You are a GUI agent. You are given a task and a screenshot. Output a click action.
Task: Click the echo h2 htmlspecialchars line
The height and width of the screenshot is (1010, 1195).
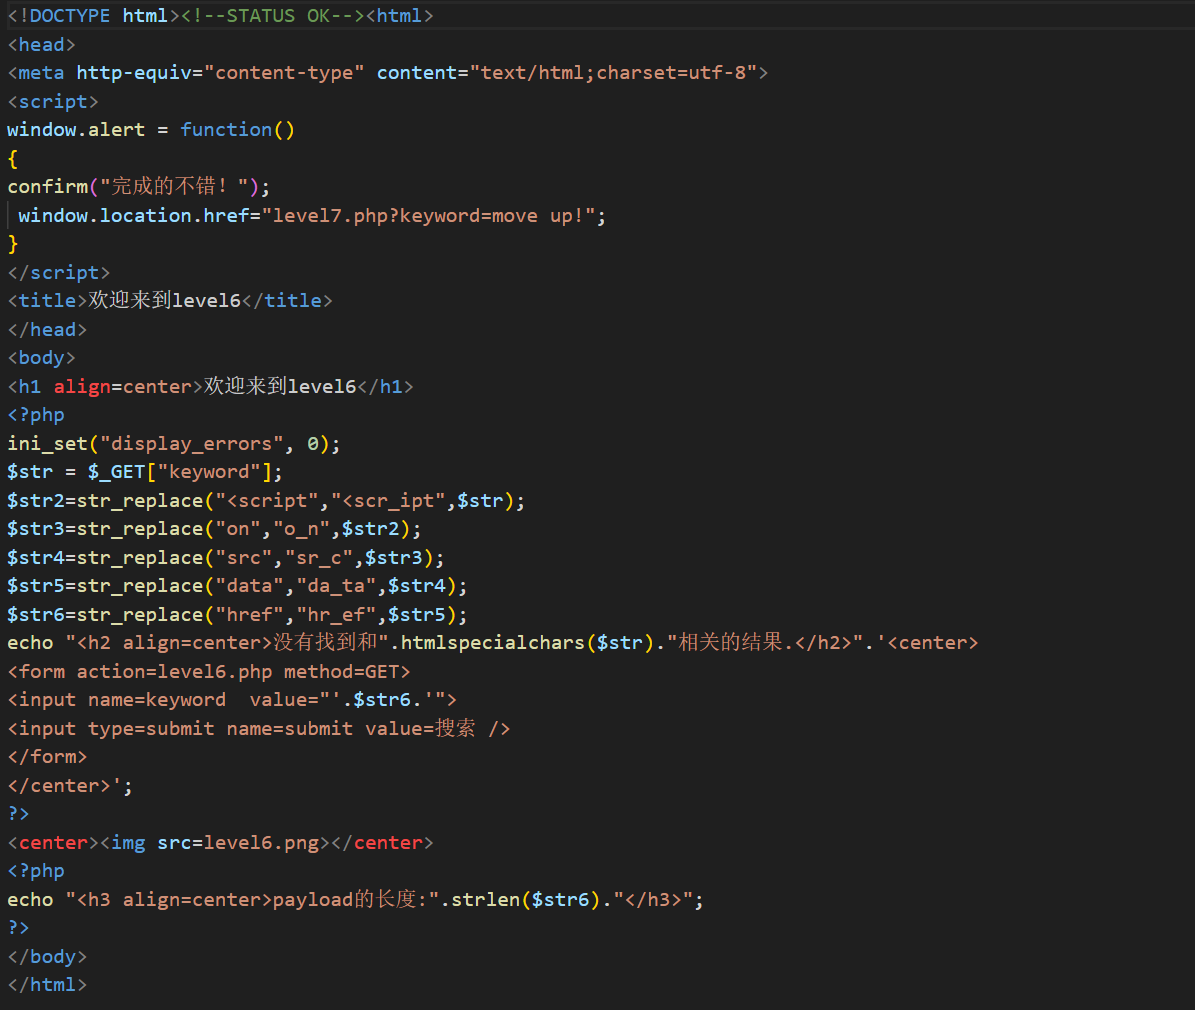click(493, 643)
